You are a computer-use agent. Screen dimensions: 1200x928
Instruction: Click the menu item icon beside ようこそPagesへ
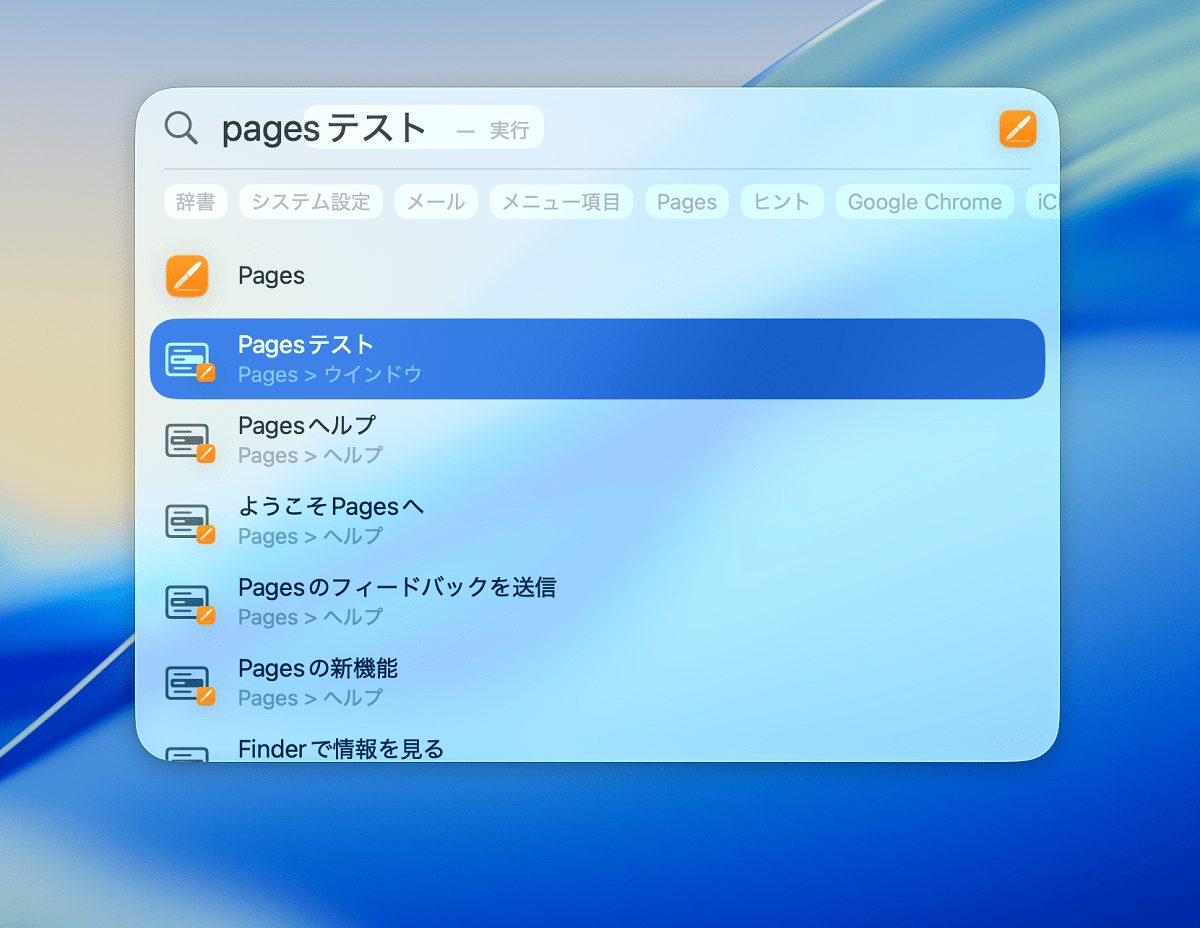click(189, 522)
